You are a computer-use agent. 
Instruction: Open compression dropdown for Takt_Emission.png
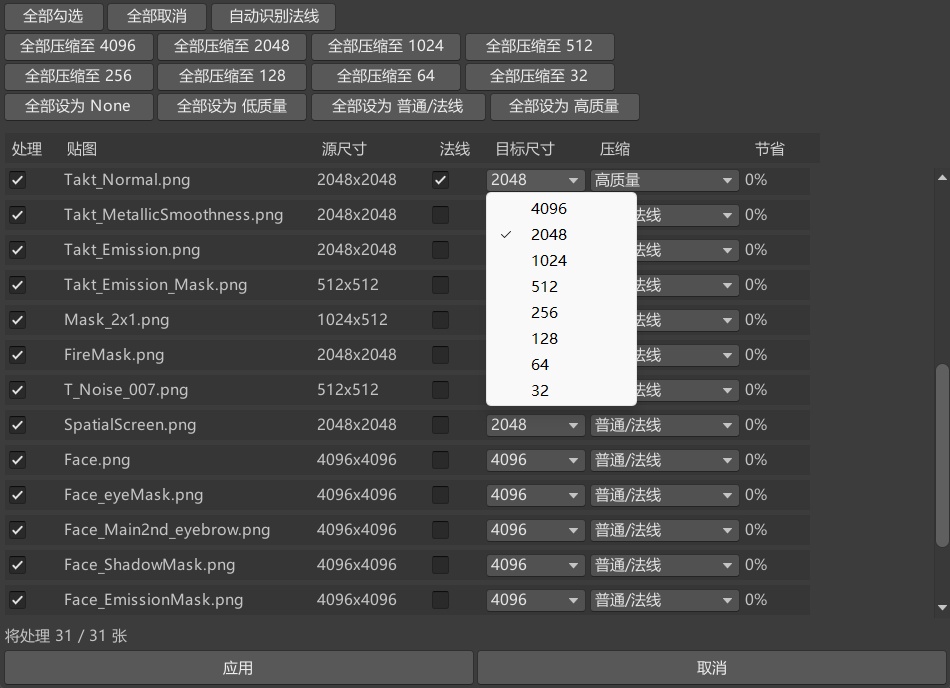coord(688,250)
